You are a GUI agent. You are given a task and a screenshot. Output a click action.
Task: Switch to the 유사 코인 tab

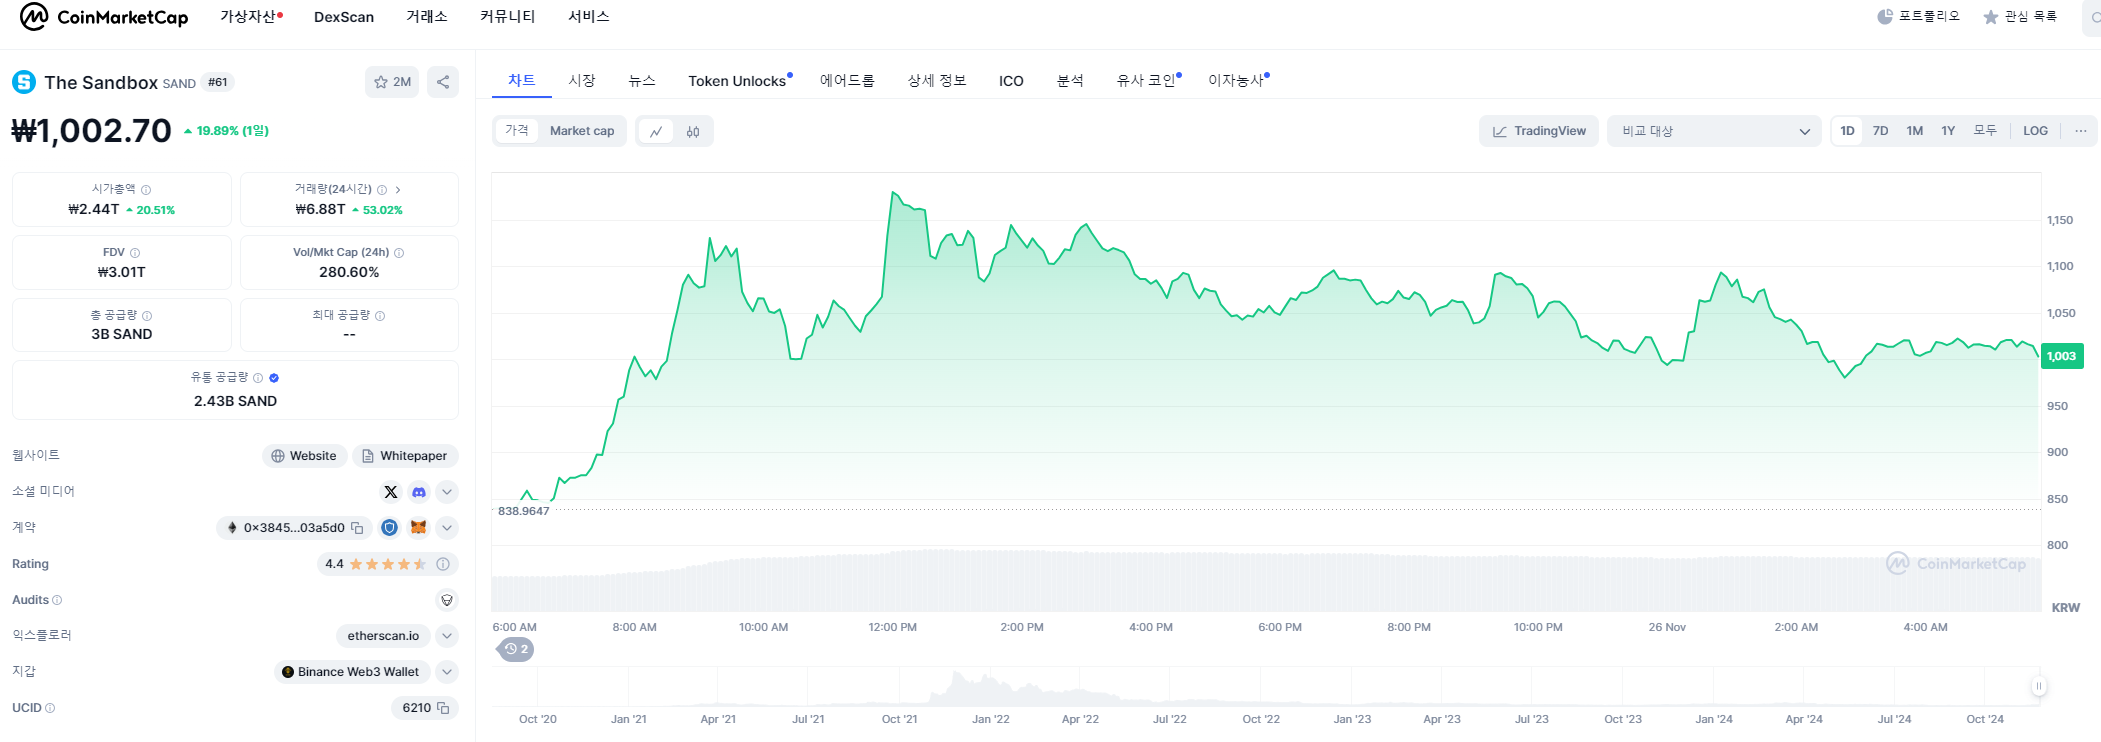coord(1148,80)
